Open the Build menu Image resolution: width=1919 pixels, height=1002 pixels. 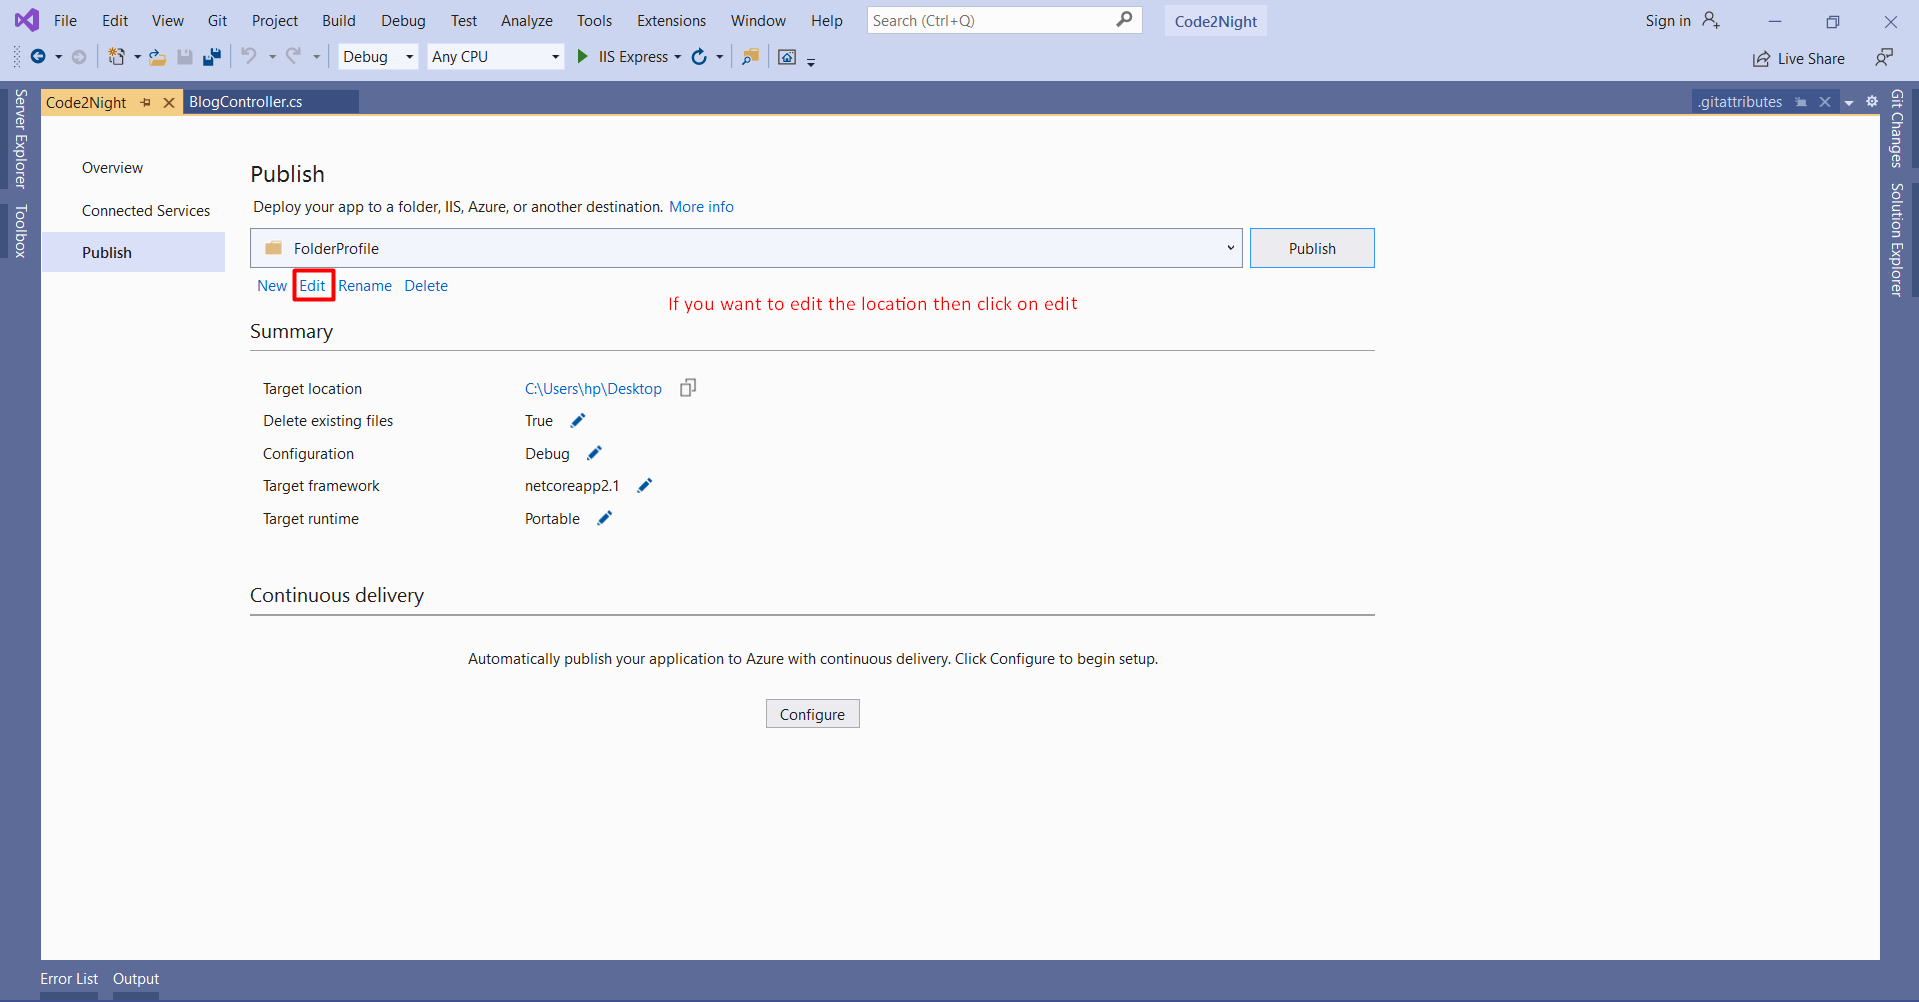[x=339, y=20]
